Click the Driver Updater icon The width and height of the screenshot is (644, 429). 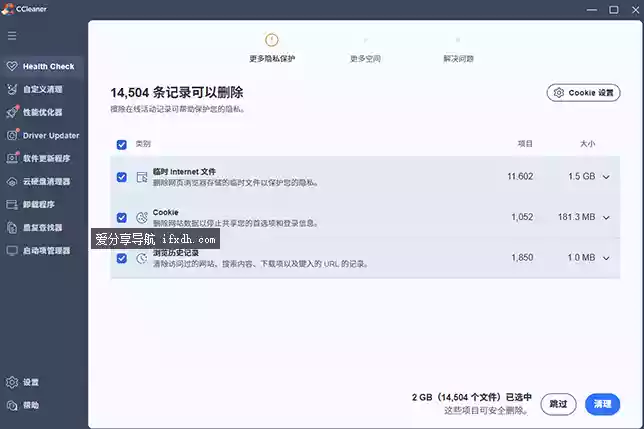(x=12, y=135)
